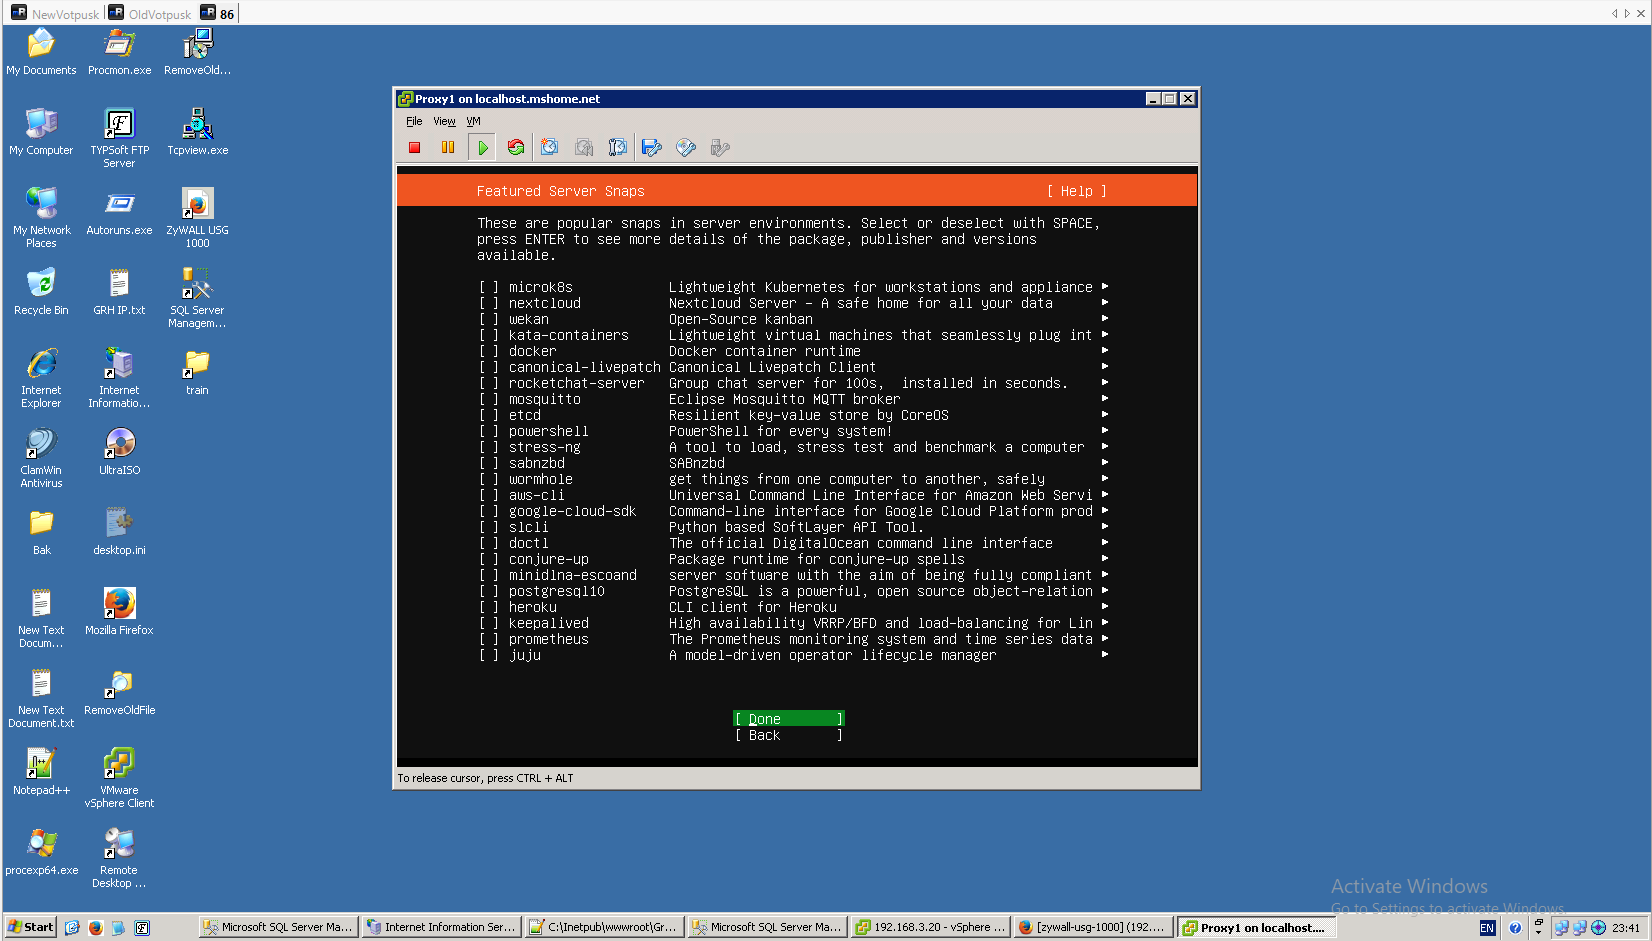Select the UltraISO desktop icon
Image resolution: width=1652 pixels, height=941 pixels.
119,452
